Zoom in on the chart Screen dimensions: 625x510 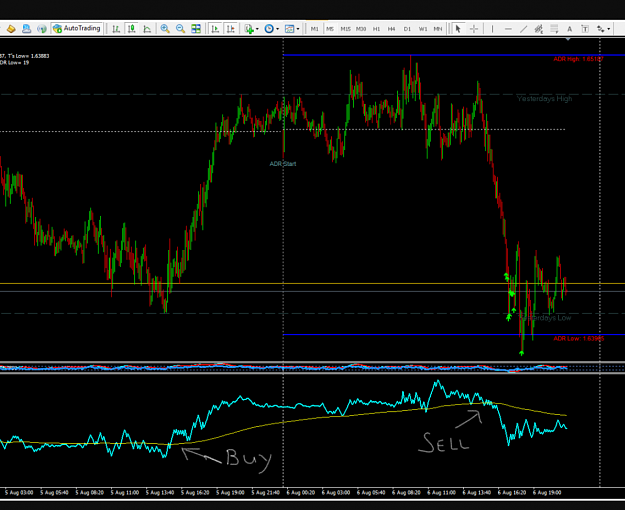coord(165,29)
